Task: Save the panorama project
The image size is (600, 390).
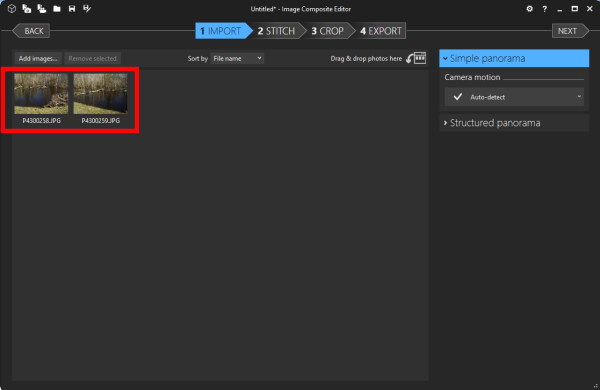Action: pyautogui.click(x=72, y=8)
